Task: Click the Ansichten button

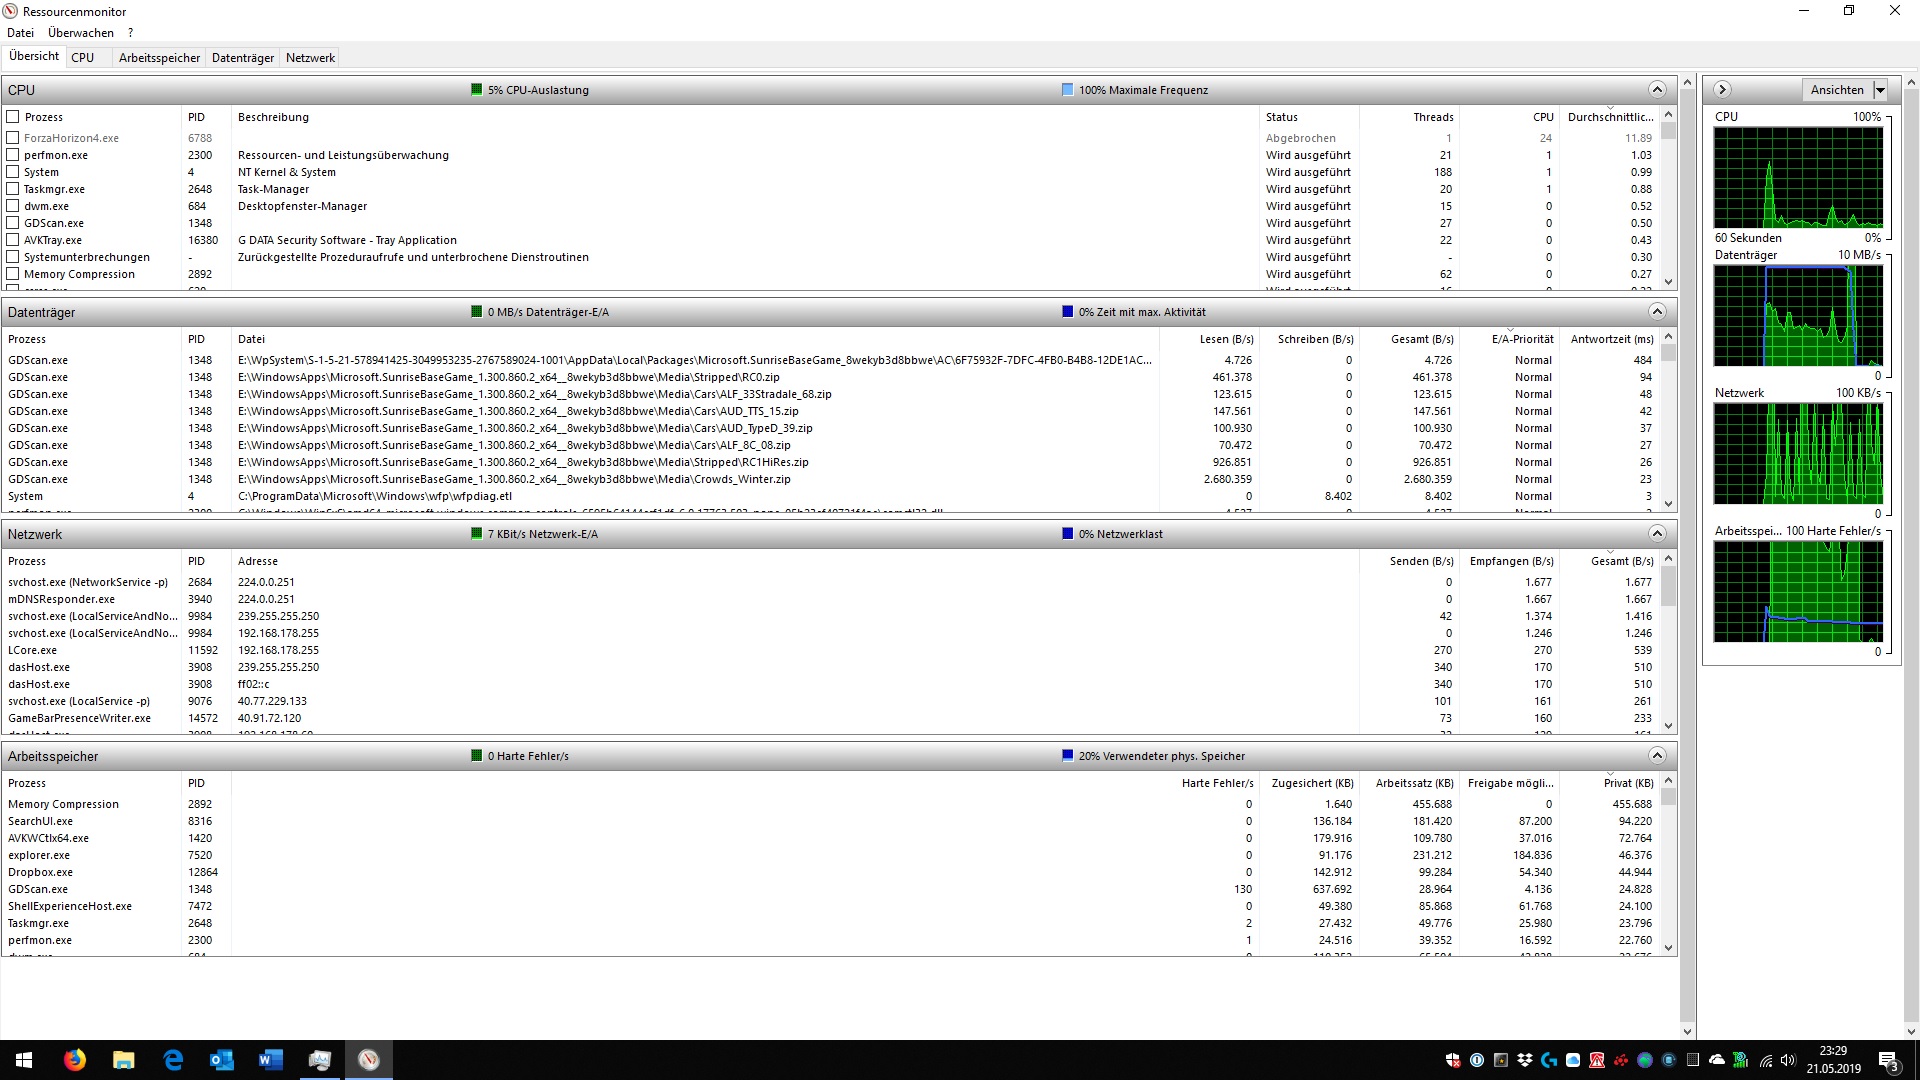Action: (x=1836, y=90)
